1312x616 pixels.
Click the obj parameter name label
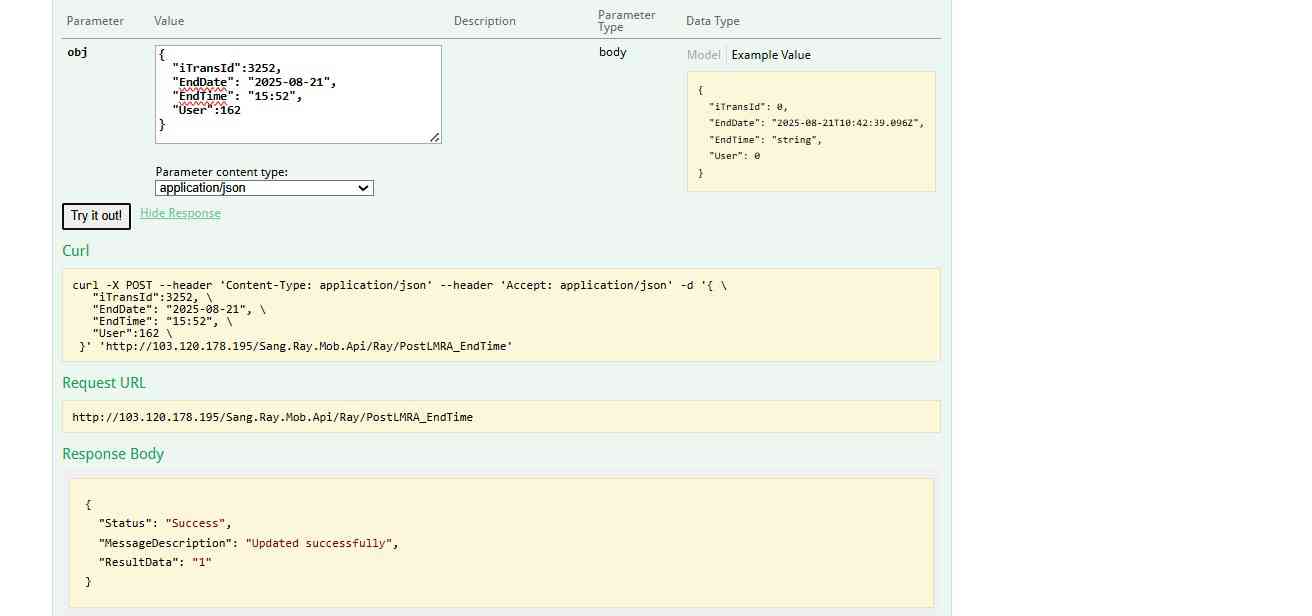pyautogui.click(x=77, y=52)
